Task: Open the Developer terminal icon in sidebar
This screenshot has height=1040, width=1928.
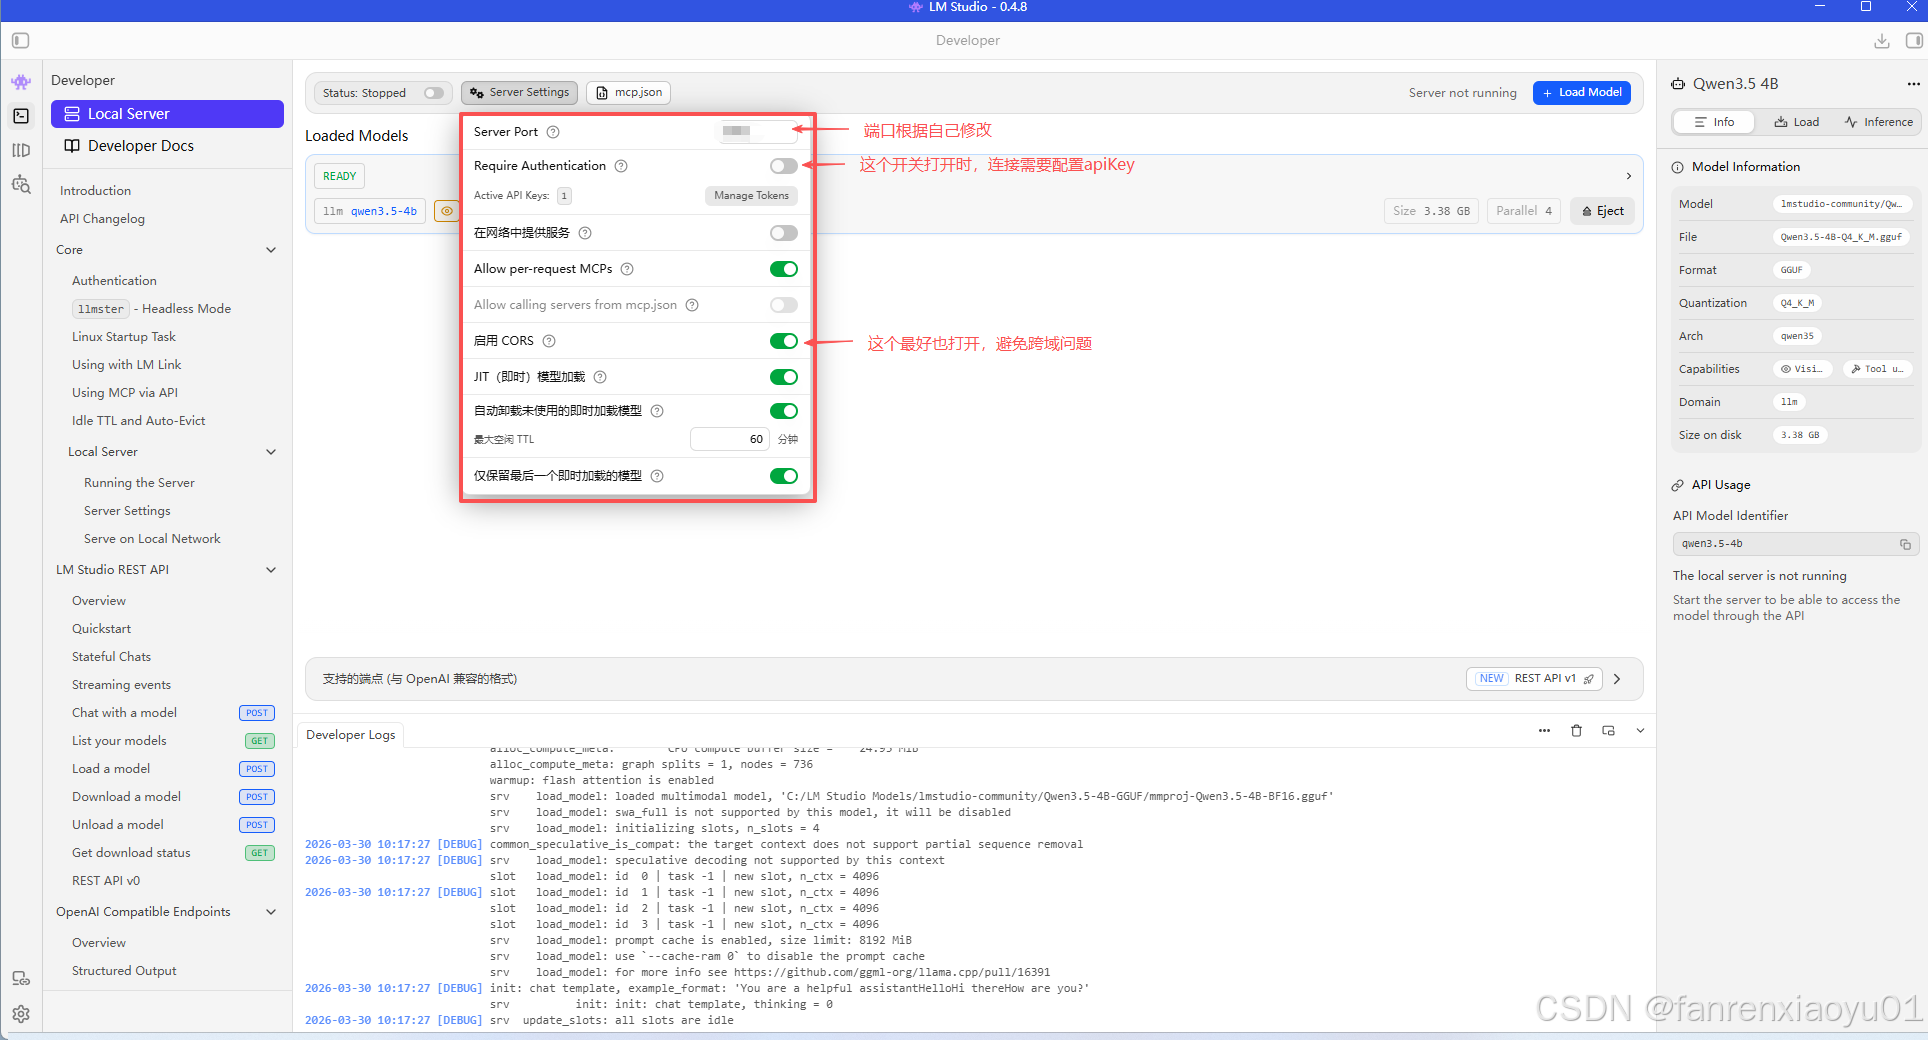Action: [x=21, y=116]
